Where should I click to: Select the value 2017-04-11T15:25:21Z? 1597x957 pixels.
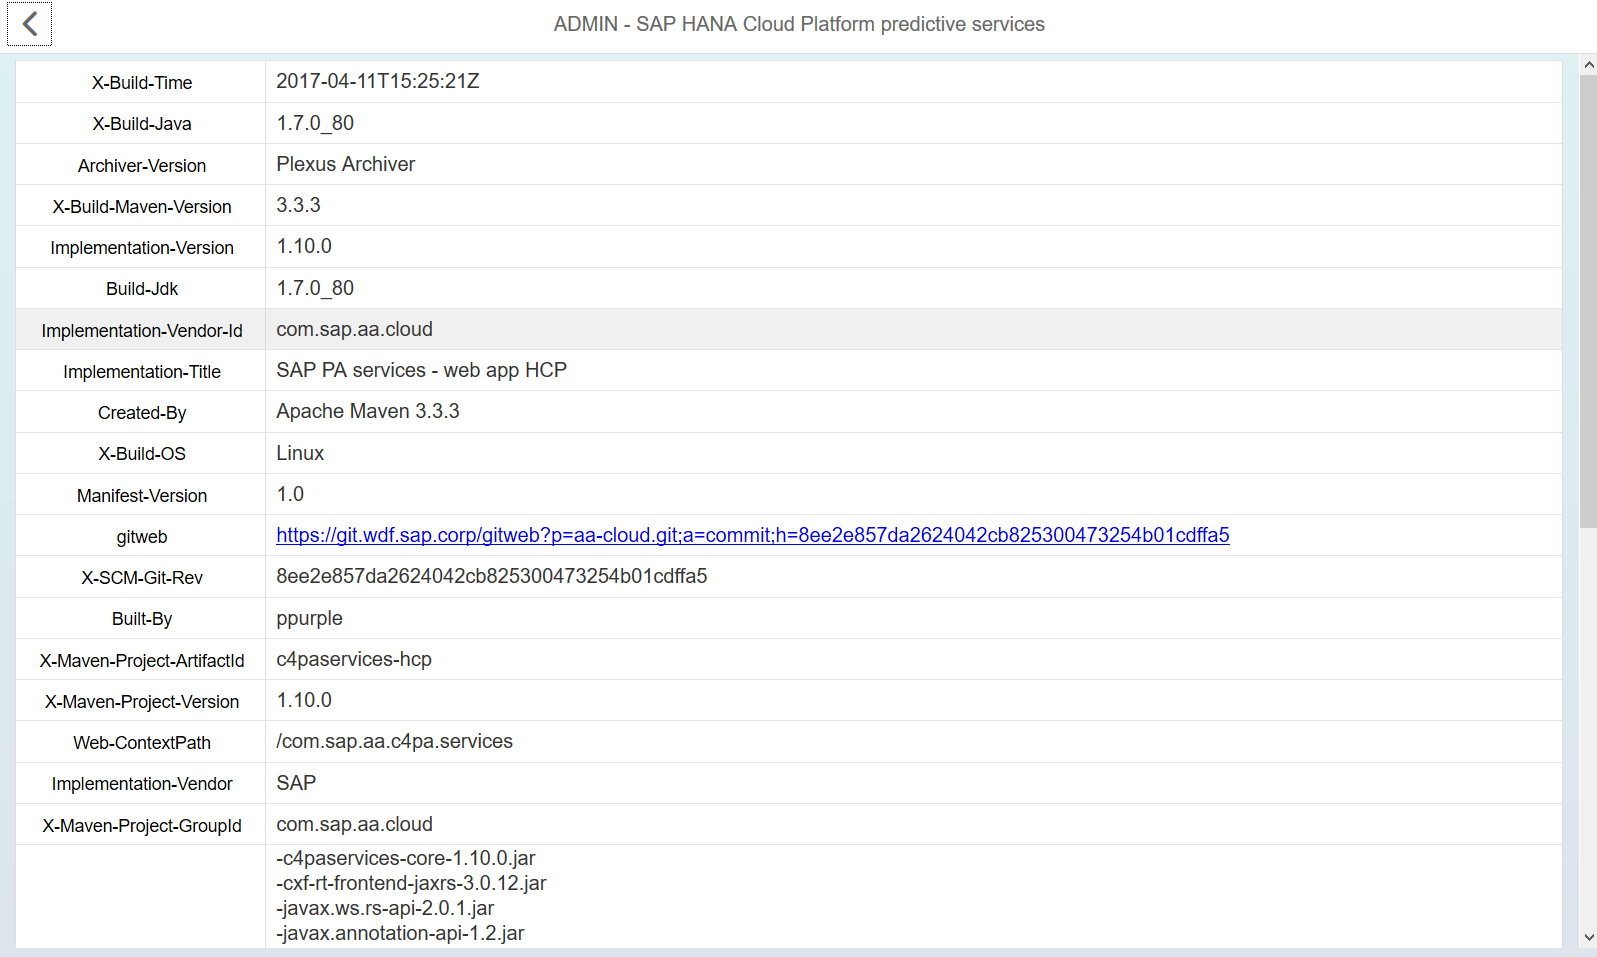pyautogui.click(x=378, y=81)
